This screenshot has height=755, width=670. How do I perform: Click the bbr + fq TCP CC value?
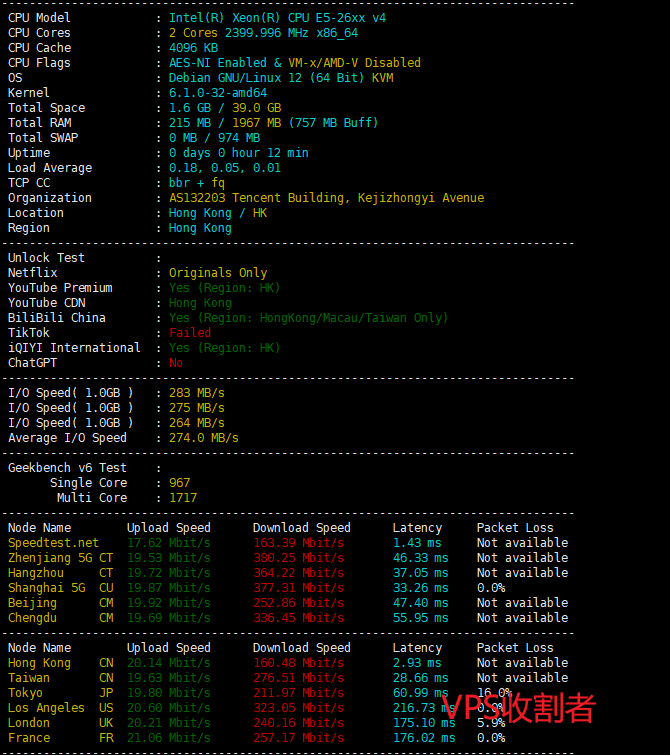(x=197, y=183)
